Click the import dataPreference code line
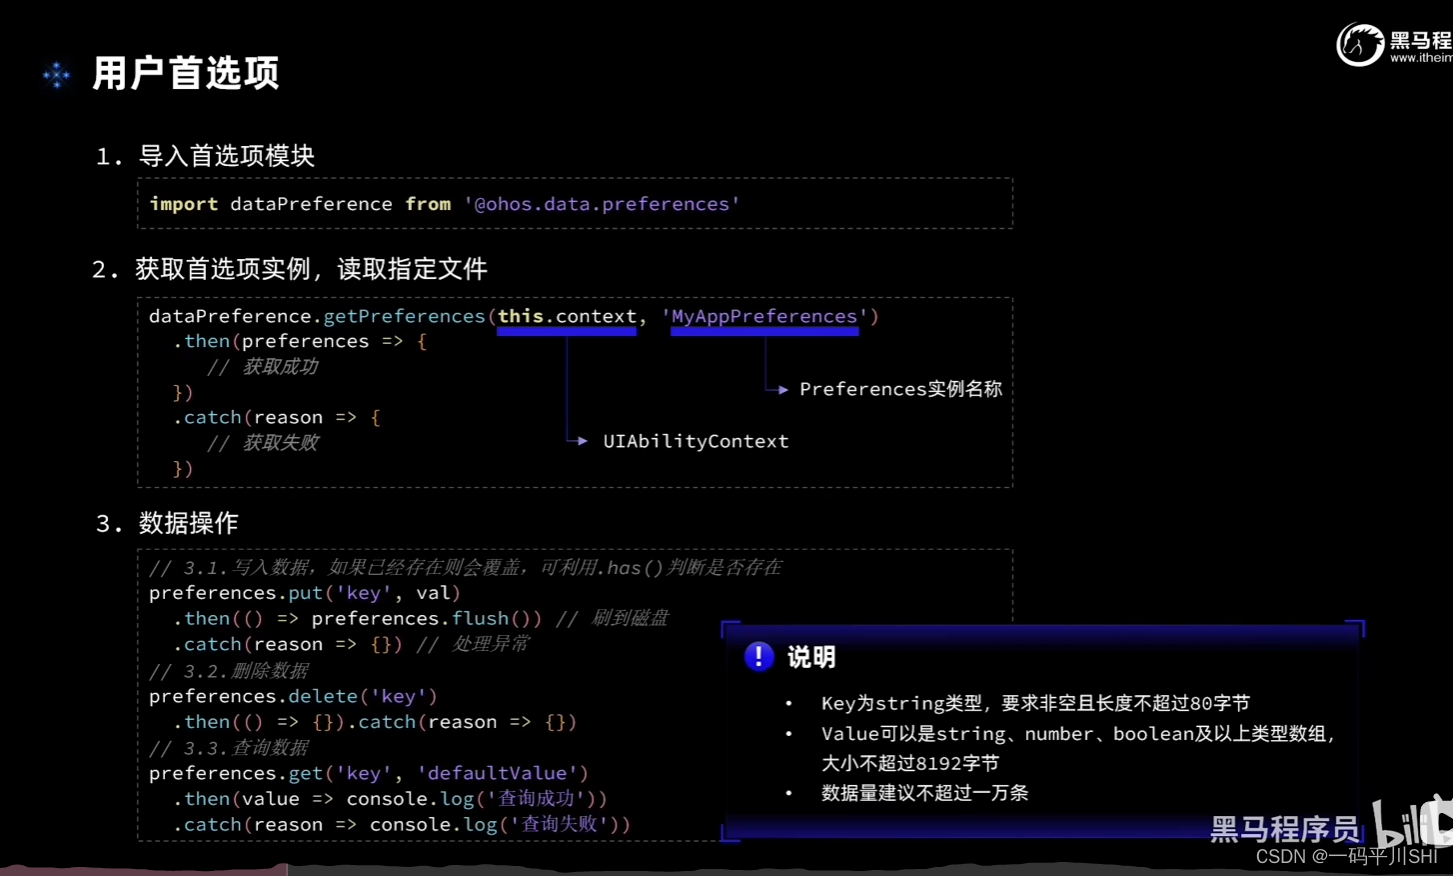 tap(445, 204)
